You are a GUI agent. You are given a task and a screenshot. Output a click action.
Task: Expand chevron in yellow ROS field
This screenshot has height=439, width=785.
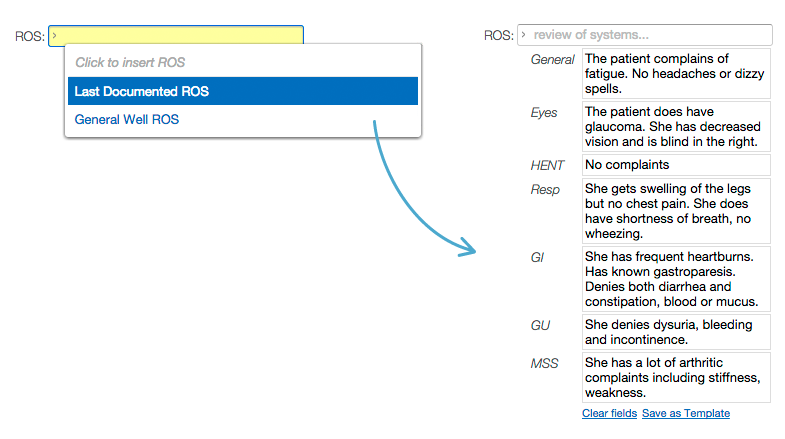(55, 36)
